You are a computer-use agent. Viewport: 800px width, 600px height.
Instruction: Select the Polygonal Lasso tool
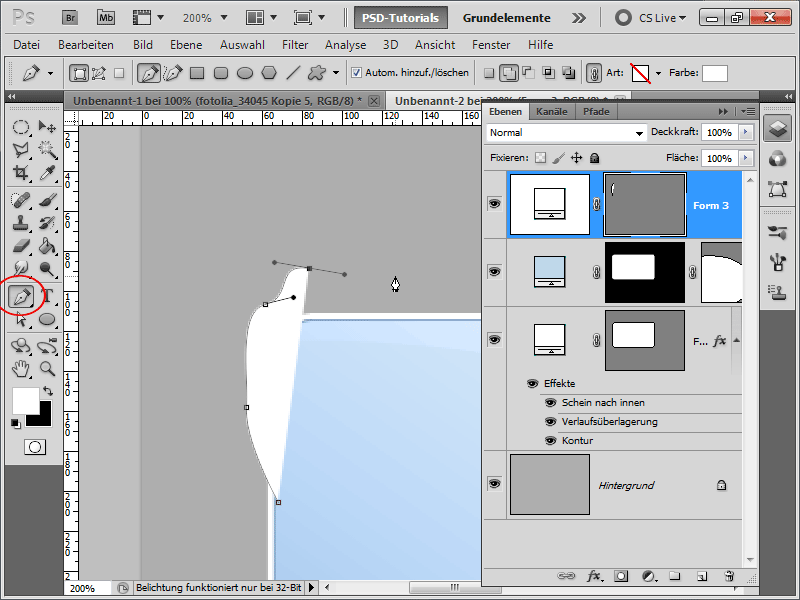[20, 149]
